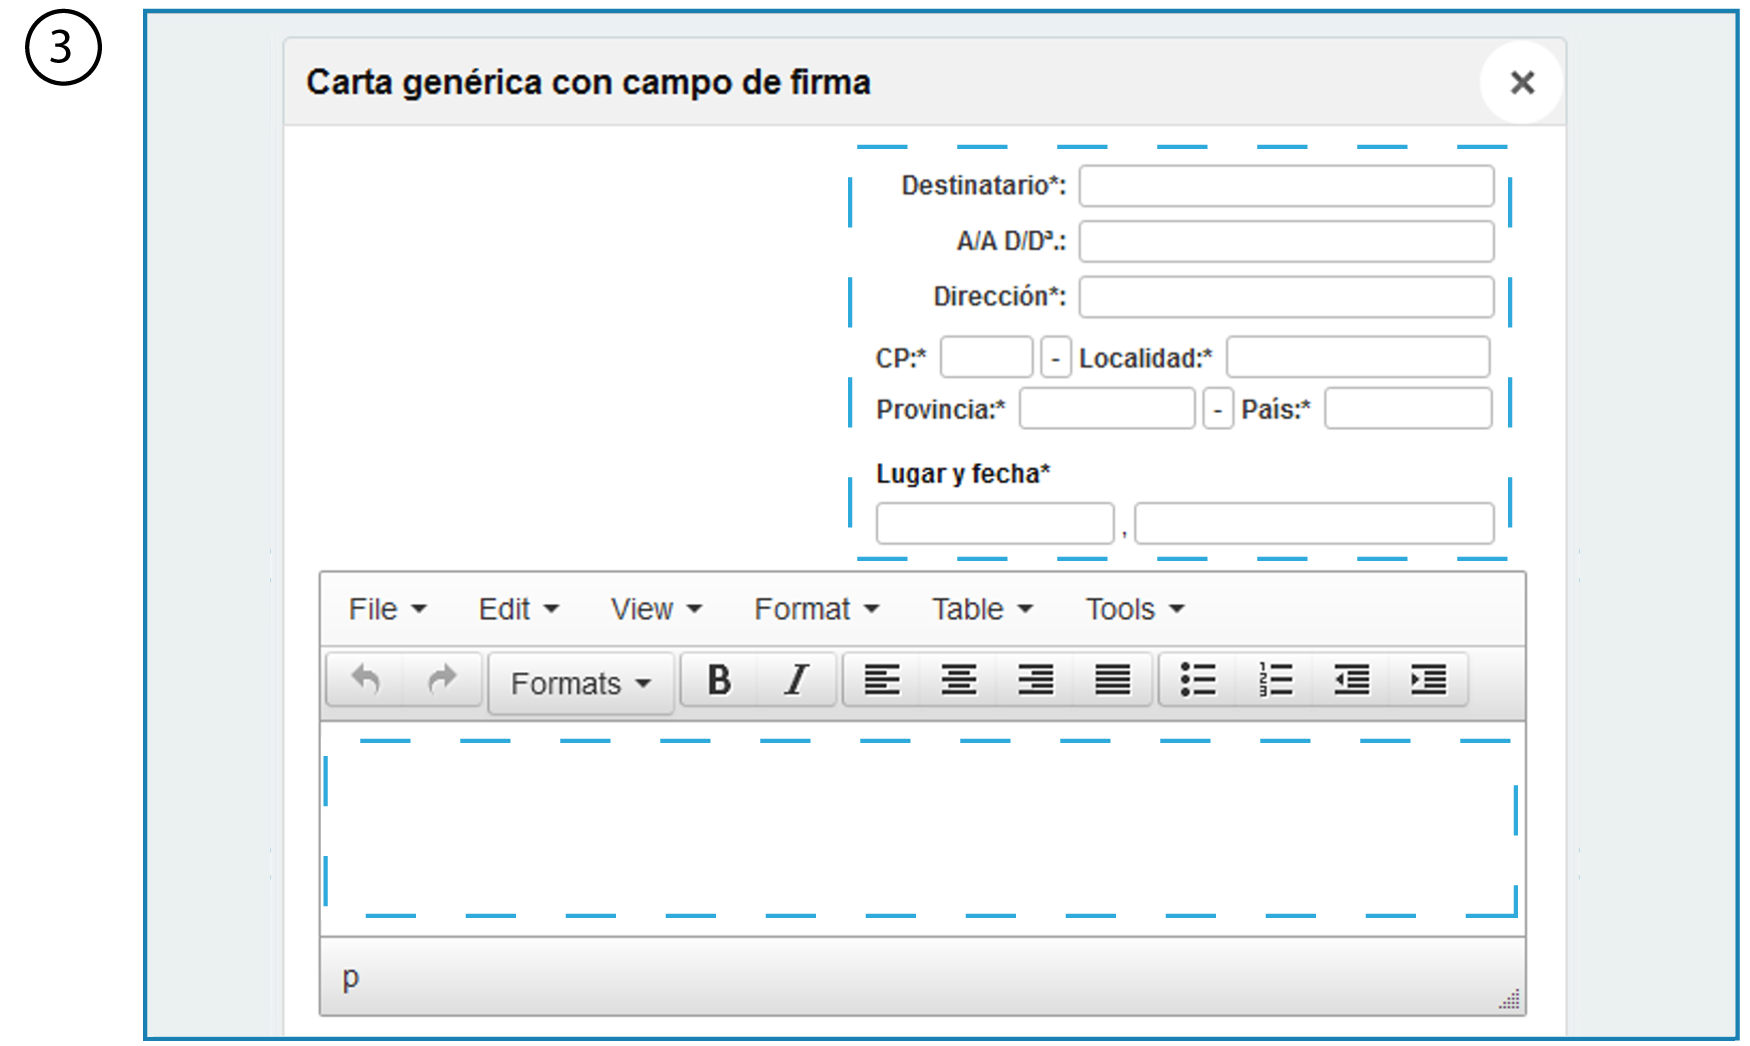Click the País input field

pos(1408,409)
